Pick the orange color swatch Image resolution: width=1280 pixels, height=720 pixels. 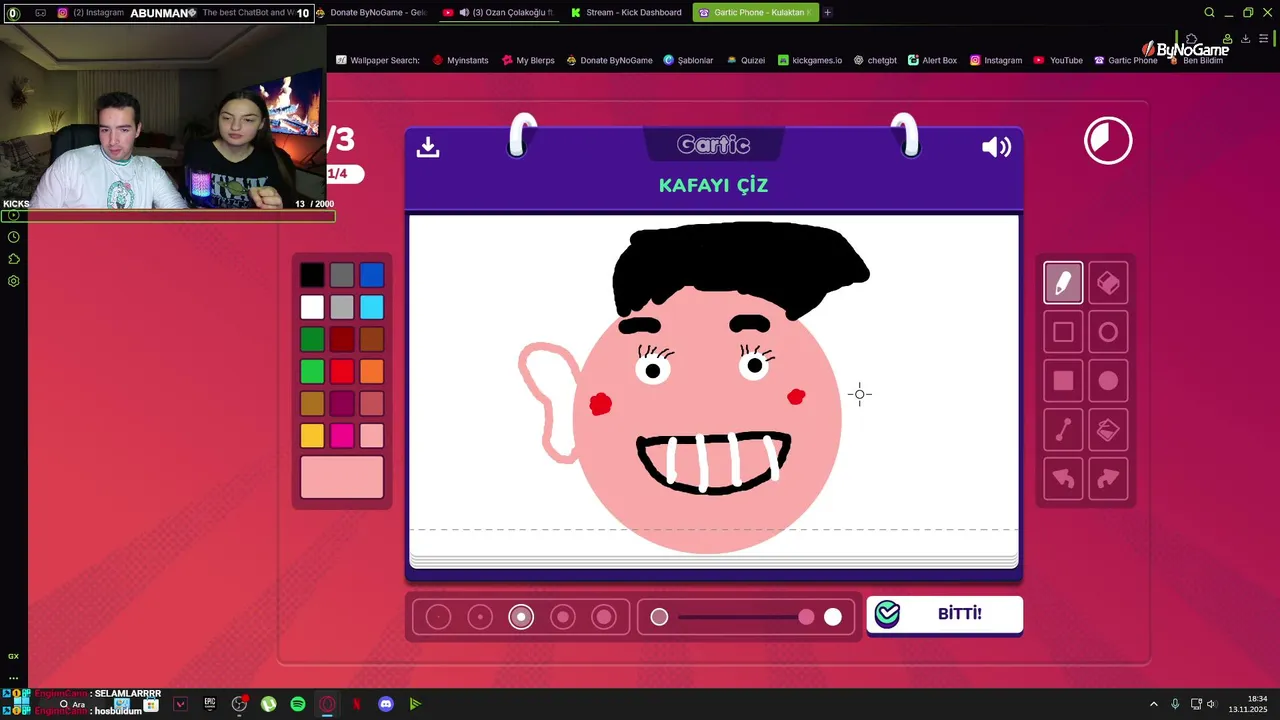372,371
